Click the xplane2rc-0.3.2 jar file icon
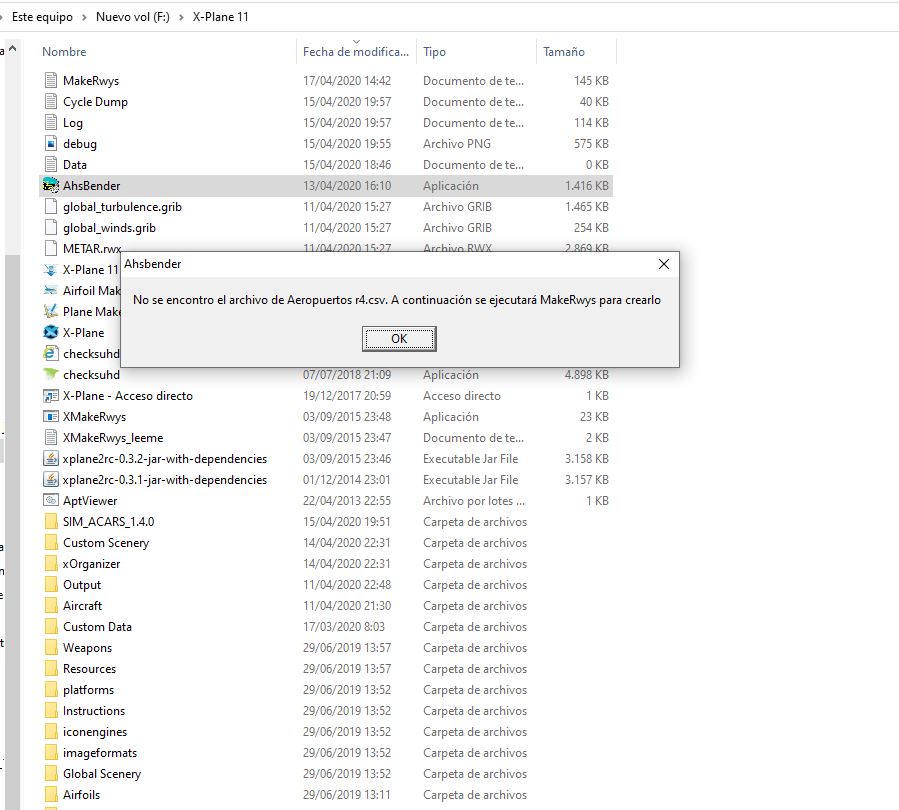The height and width of the screenshot is (810, 899). click(x=51, y=459)
